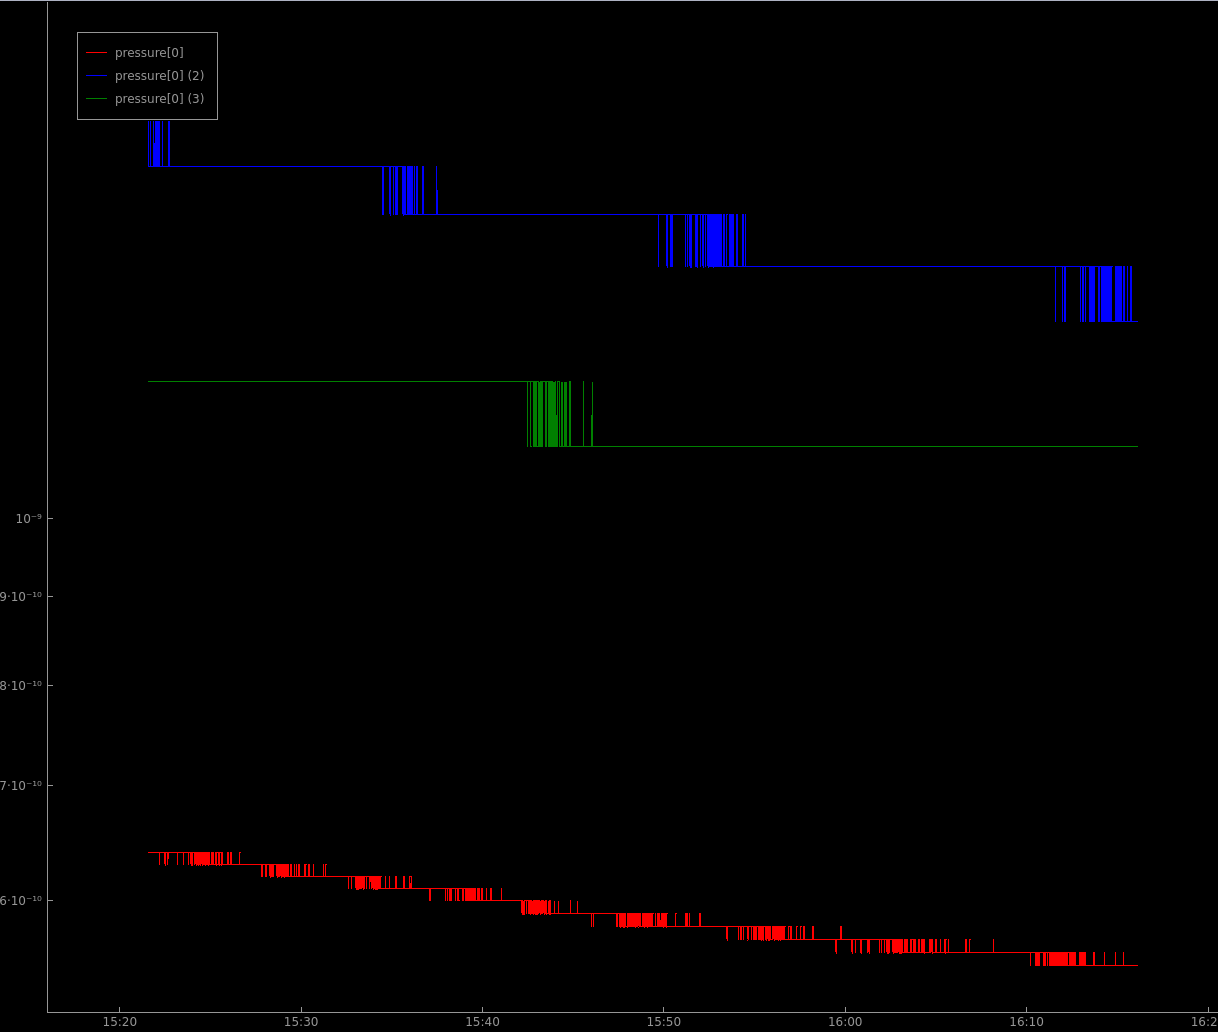This screenshot has height=1032, width=1218.
Task: Select the 15:30 tick on time axis
Action: tap(301, 1022)
